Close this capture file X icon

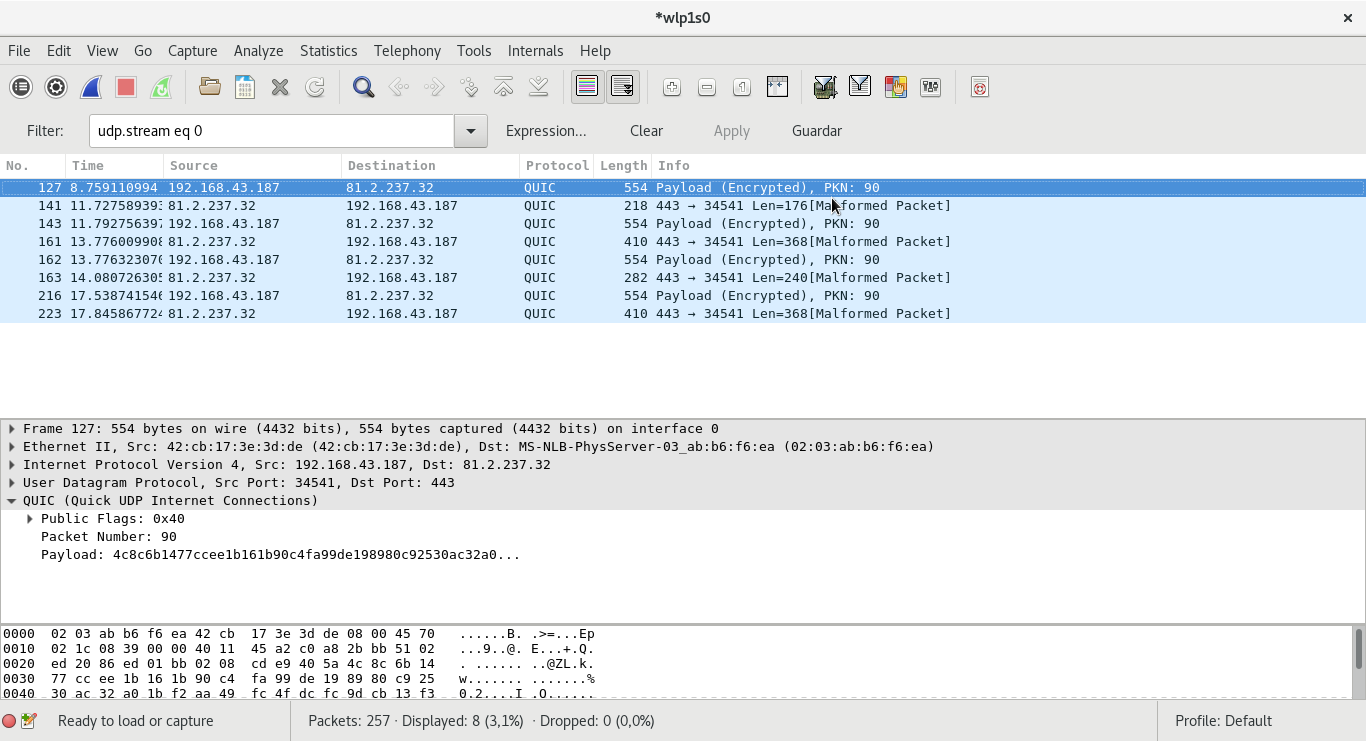click(x=280, y=87)
